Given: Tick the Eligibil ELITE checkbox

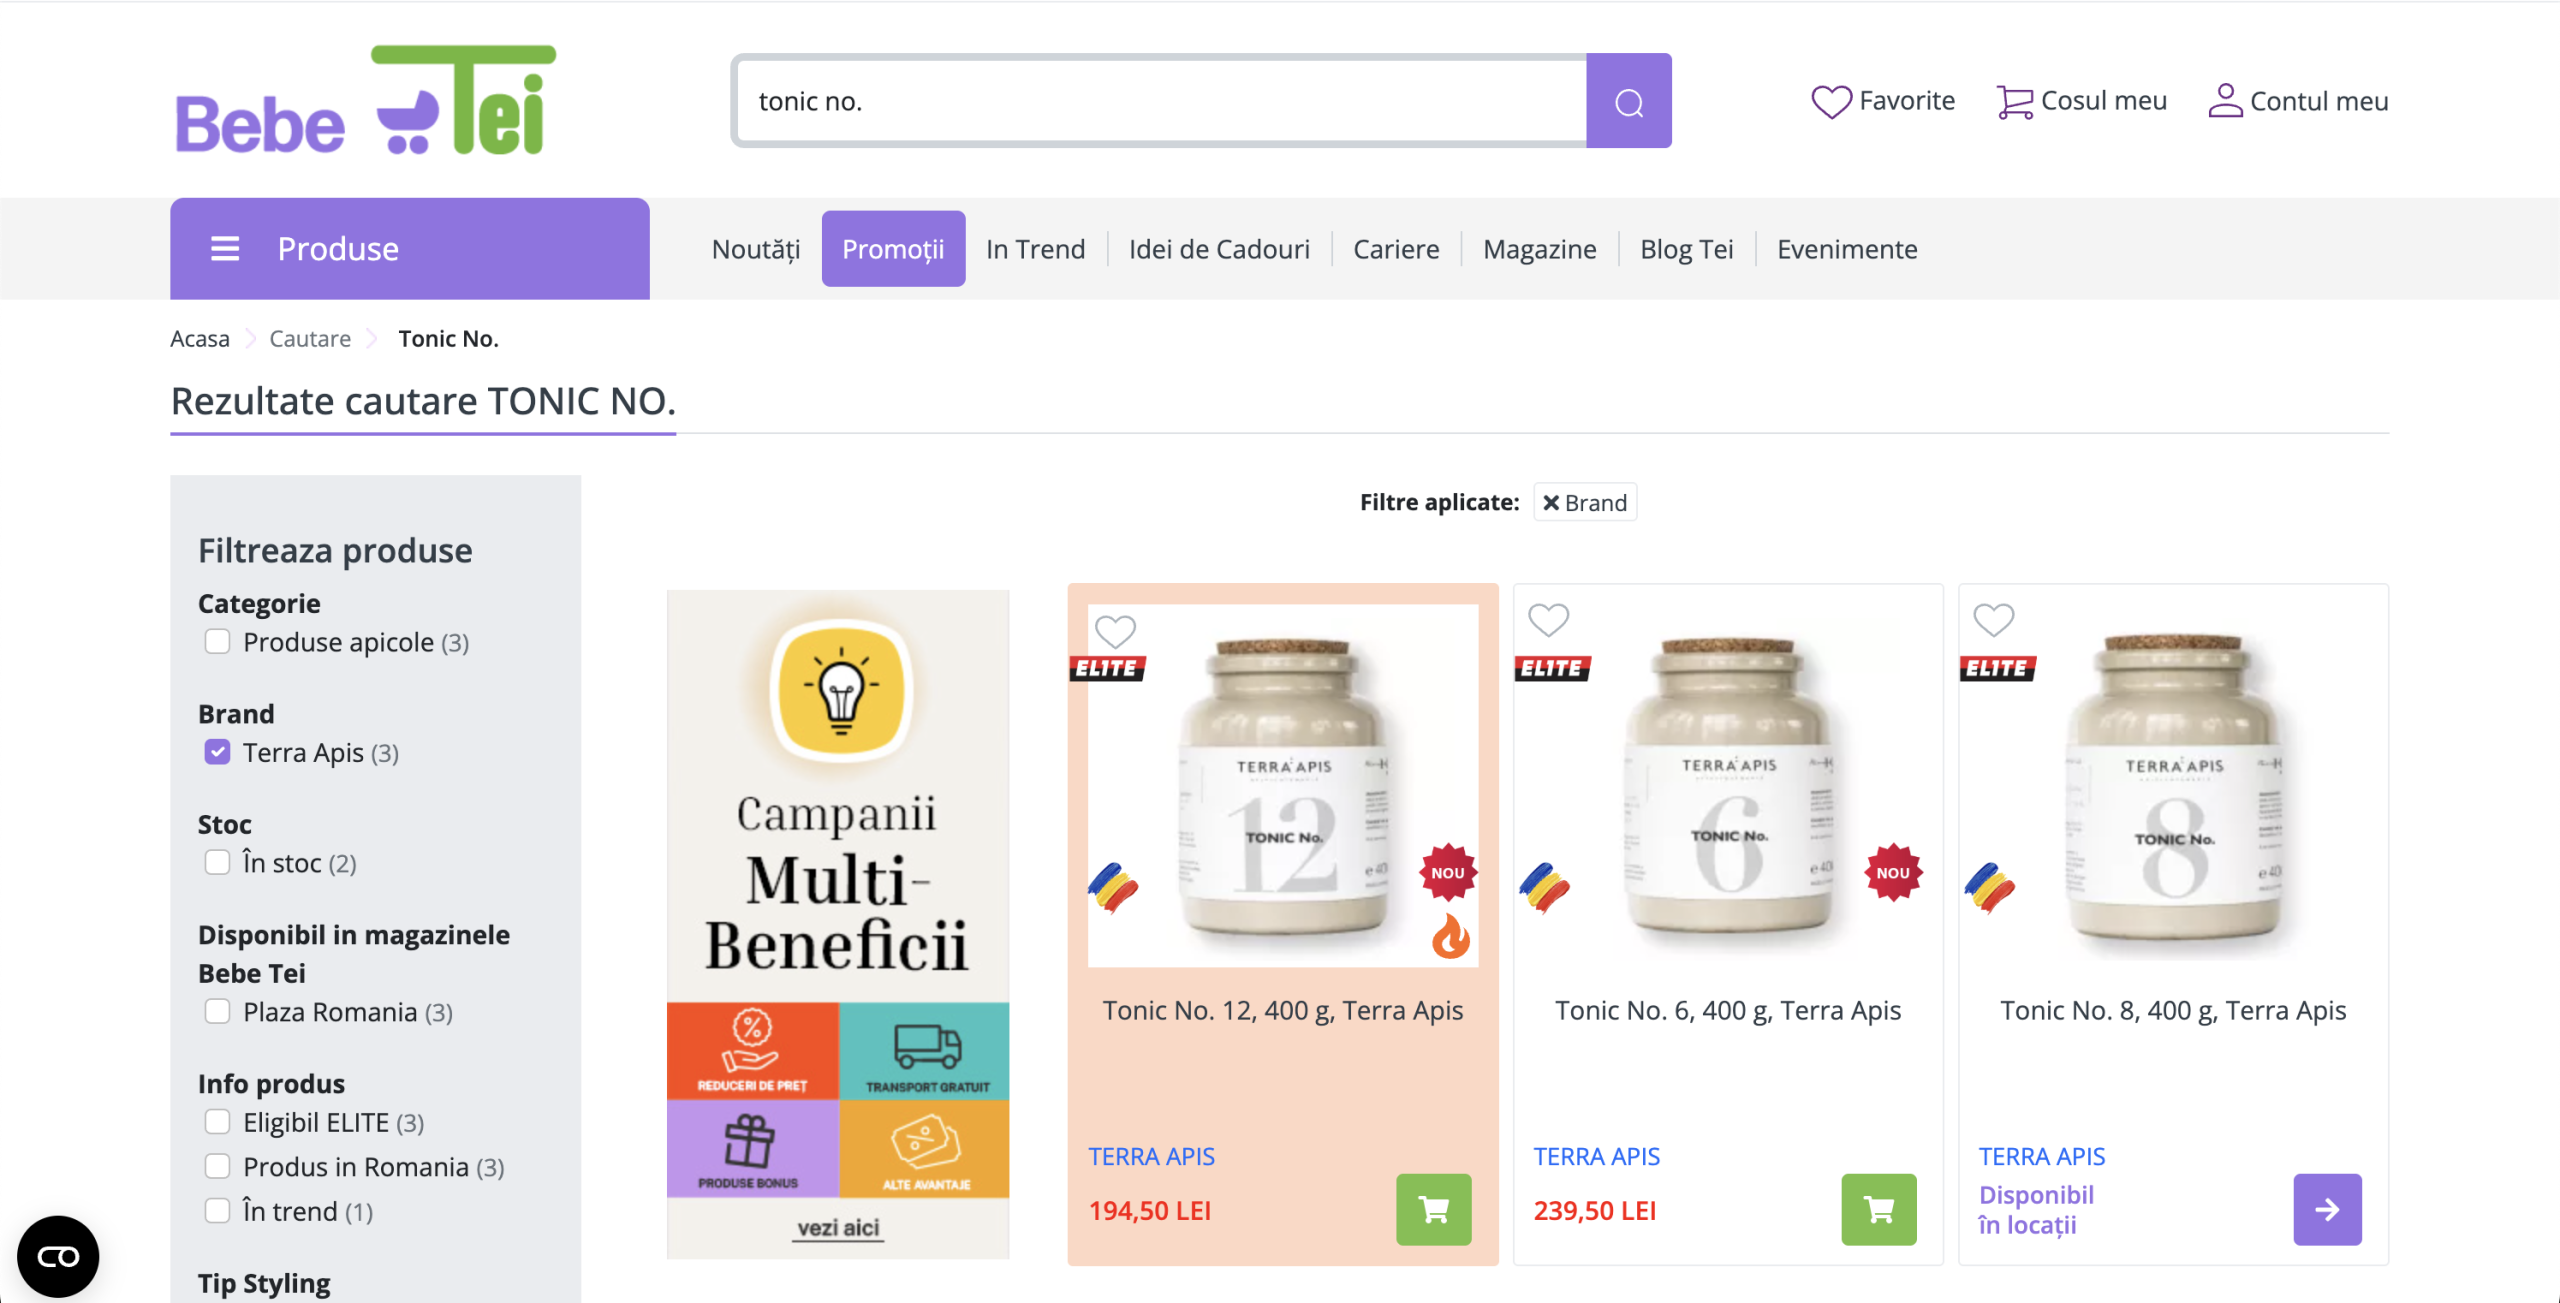Looking at the screenshot, I should [x=217, y=1122].
